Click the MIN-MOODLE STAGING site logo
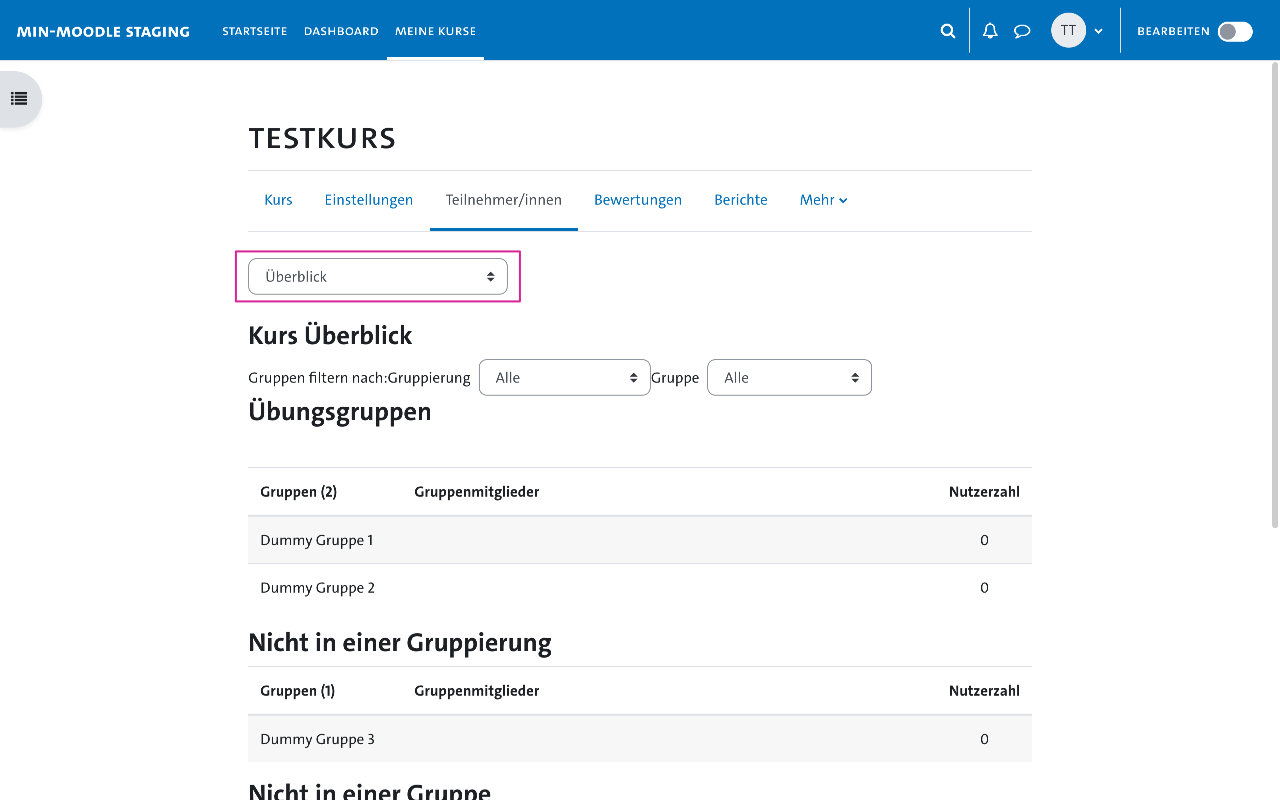 (x=103, y=31)
